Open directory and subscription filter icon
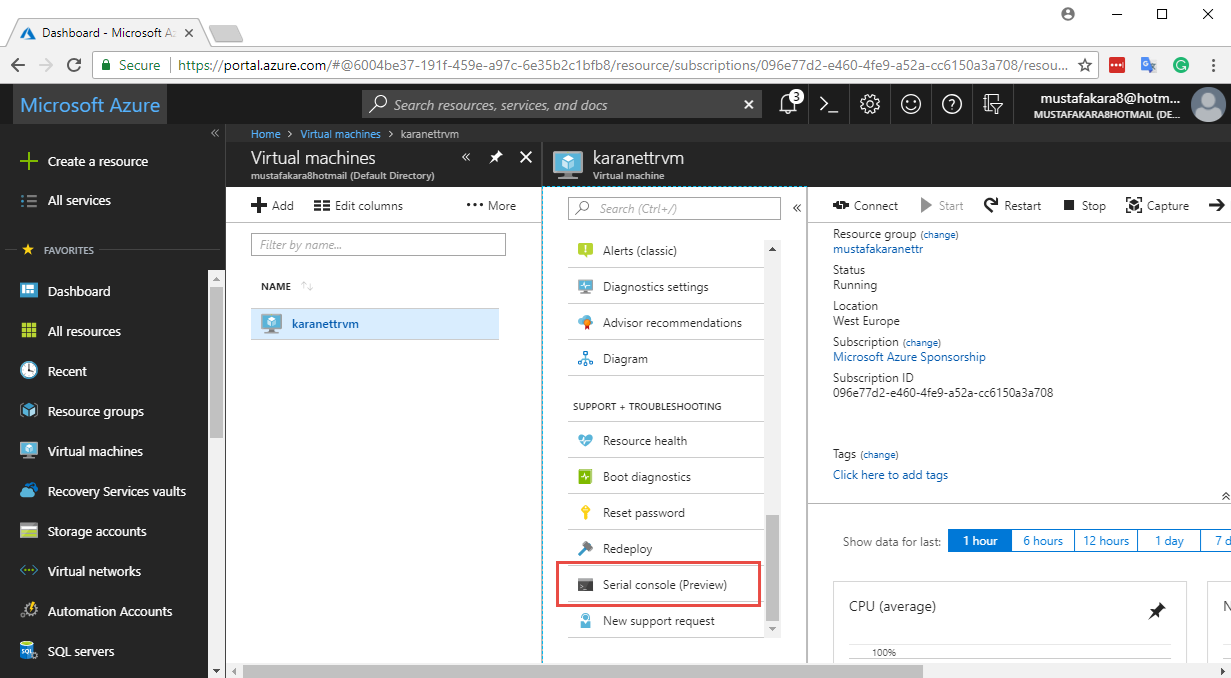Screen dimensions: 1231x678 coord(992,104)
